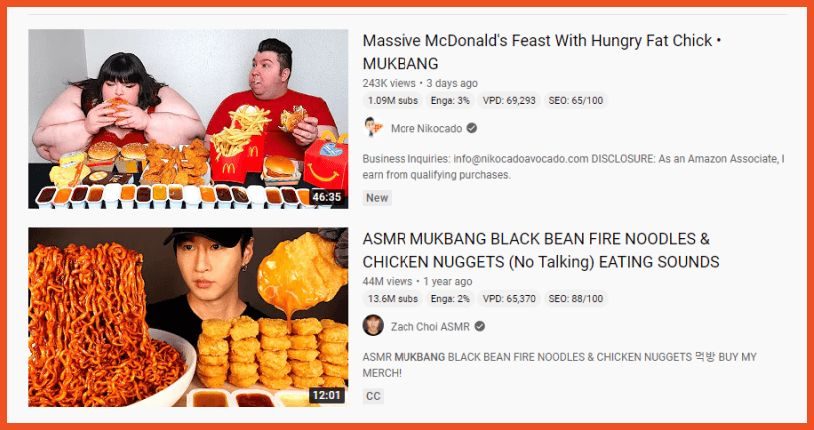Open the Massive McDonald's Feast video title
The height and width of the screenshot is (430, 814).
[x=541, y=52]
